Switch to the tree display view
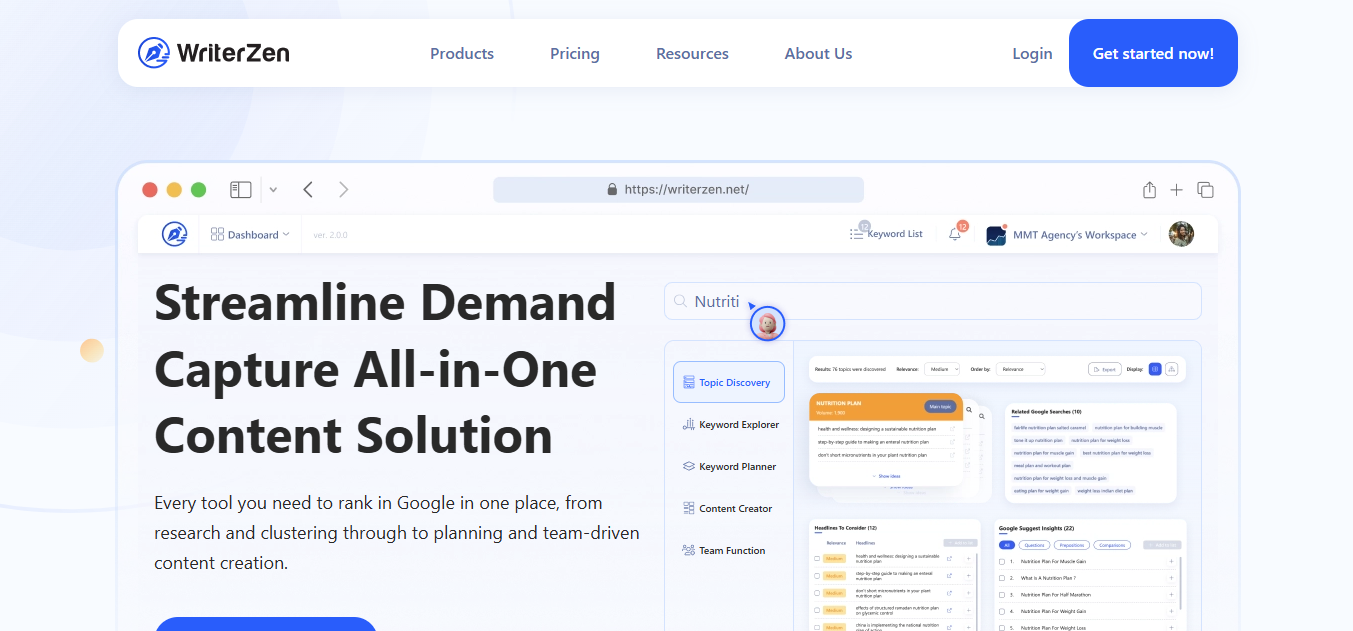The image size is (1353, 631). (x=1171, y=369)
